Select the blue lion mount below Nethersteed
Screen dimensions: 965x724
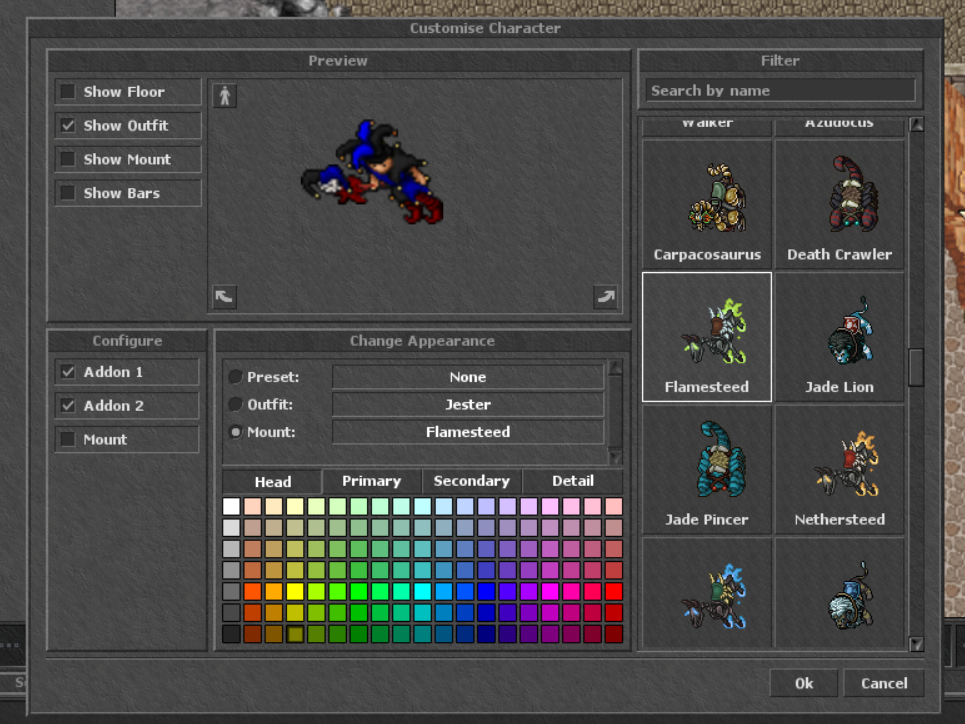pyautogui.click(x=839, y=593)
